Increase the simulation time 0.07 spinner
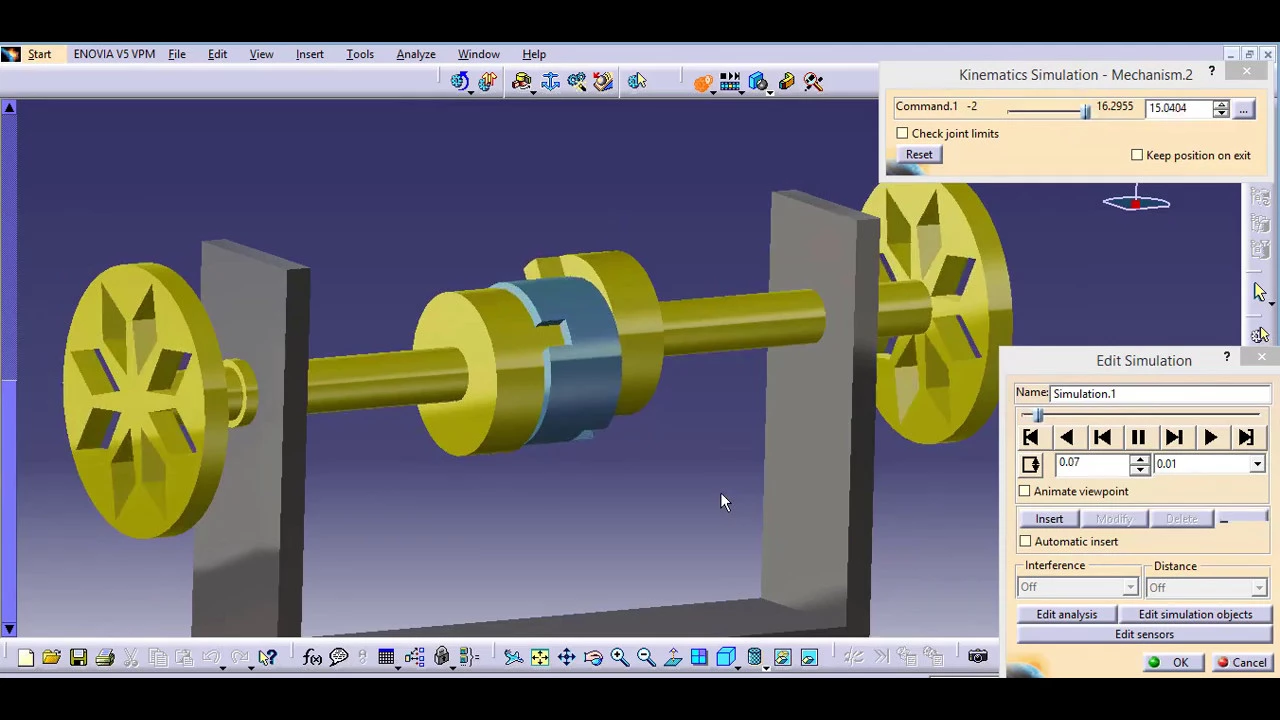The width and height of the screenshot is (1280, 720). point(1140,459)
